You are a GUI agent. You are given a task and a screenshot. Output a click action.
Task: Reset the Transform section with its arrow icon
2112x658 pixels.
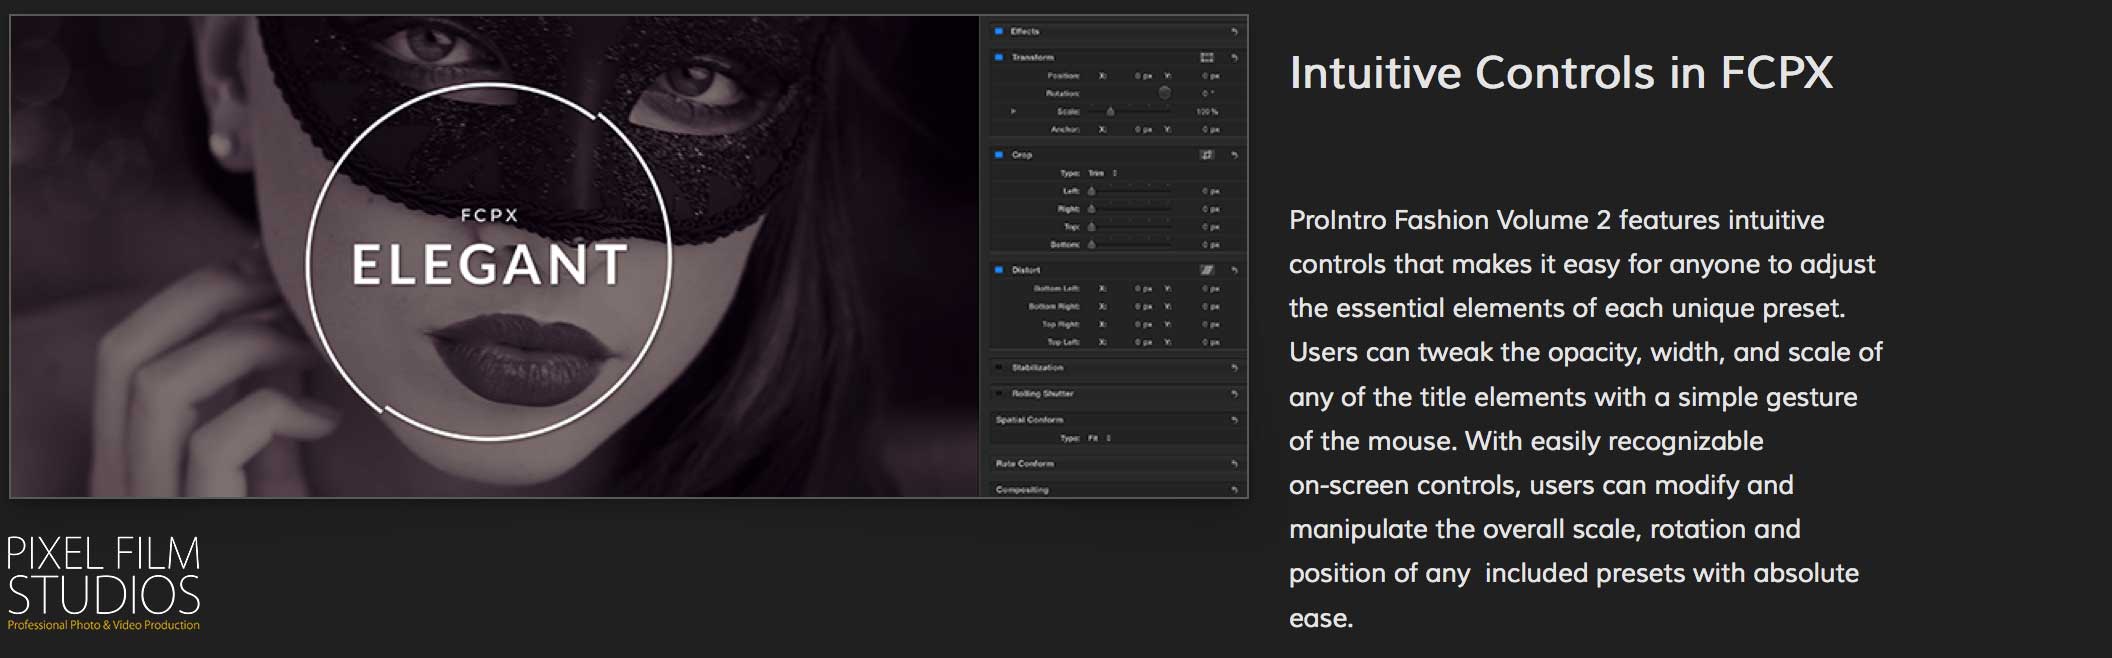click(x=1234, y=57)
